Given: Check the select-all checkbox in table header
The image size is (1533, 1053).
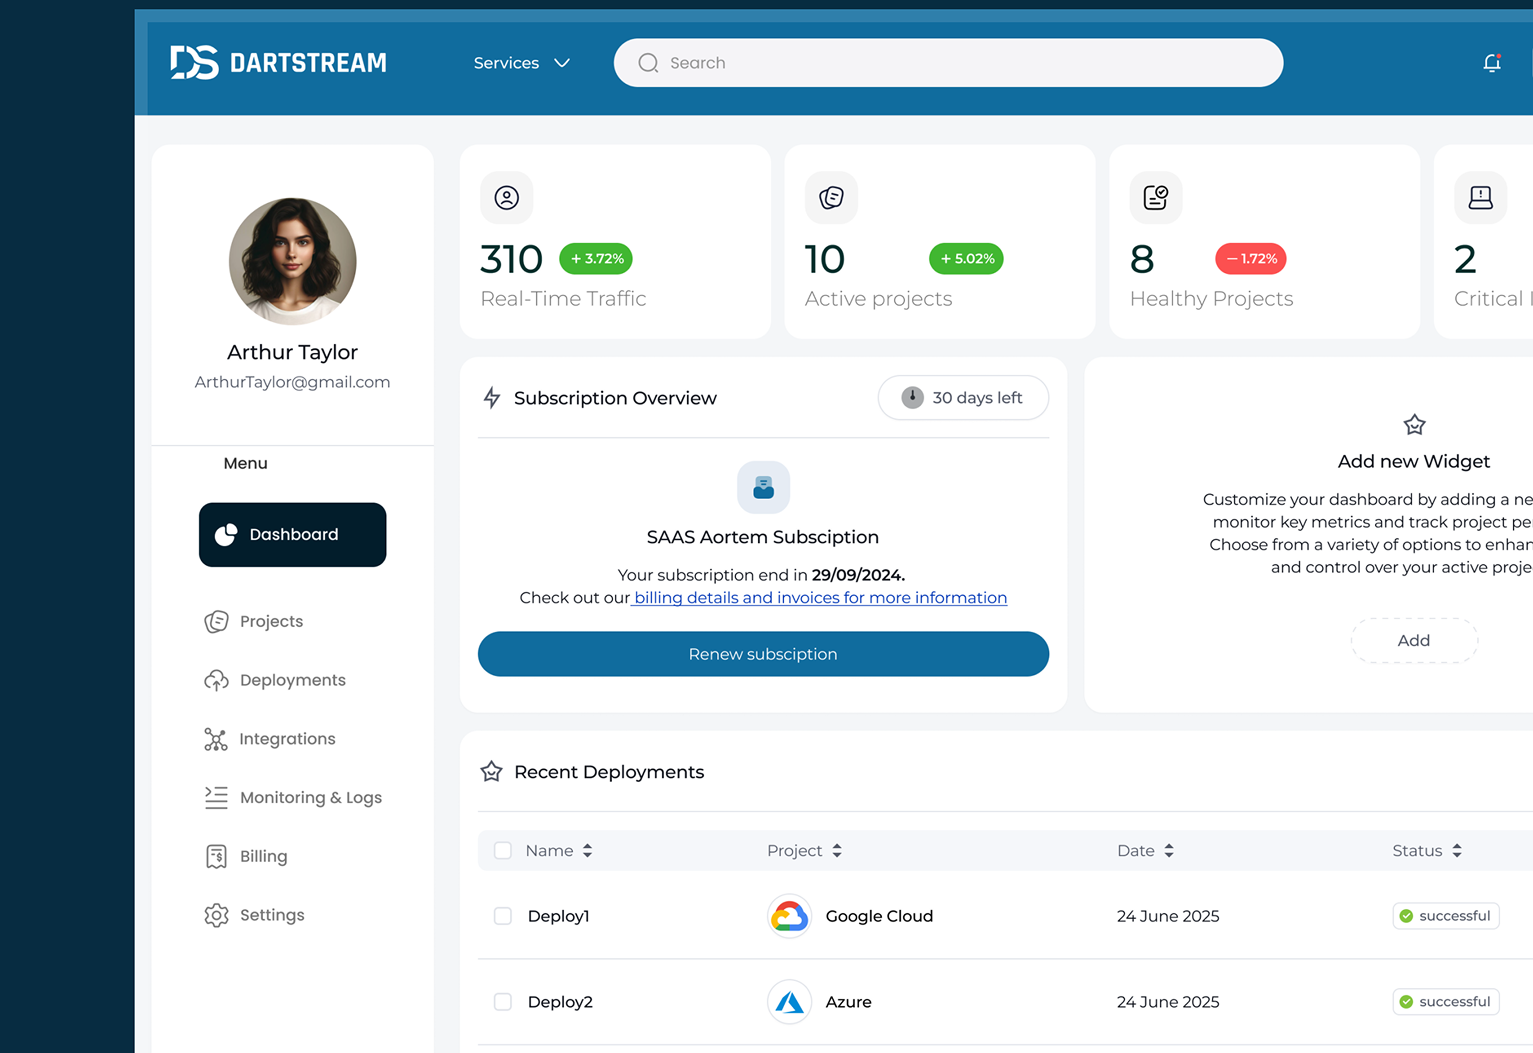Looking at the screenshot, I should click(x=503, y=851).
